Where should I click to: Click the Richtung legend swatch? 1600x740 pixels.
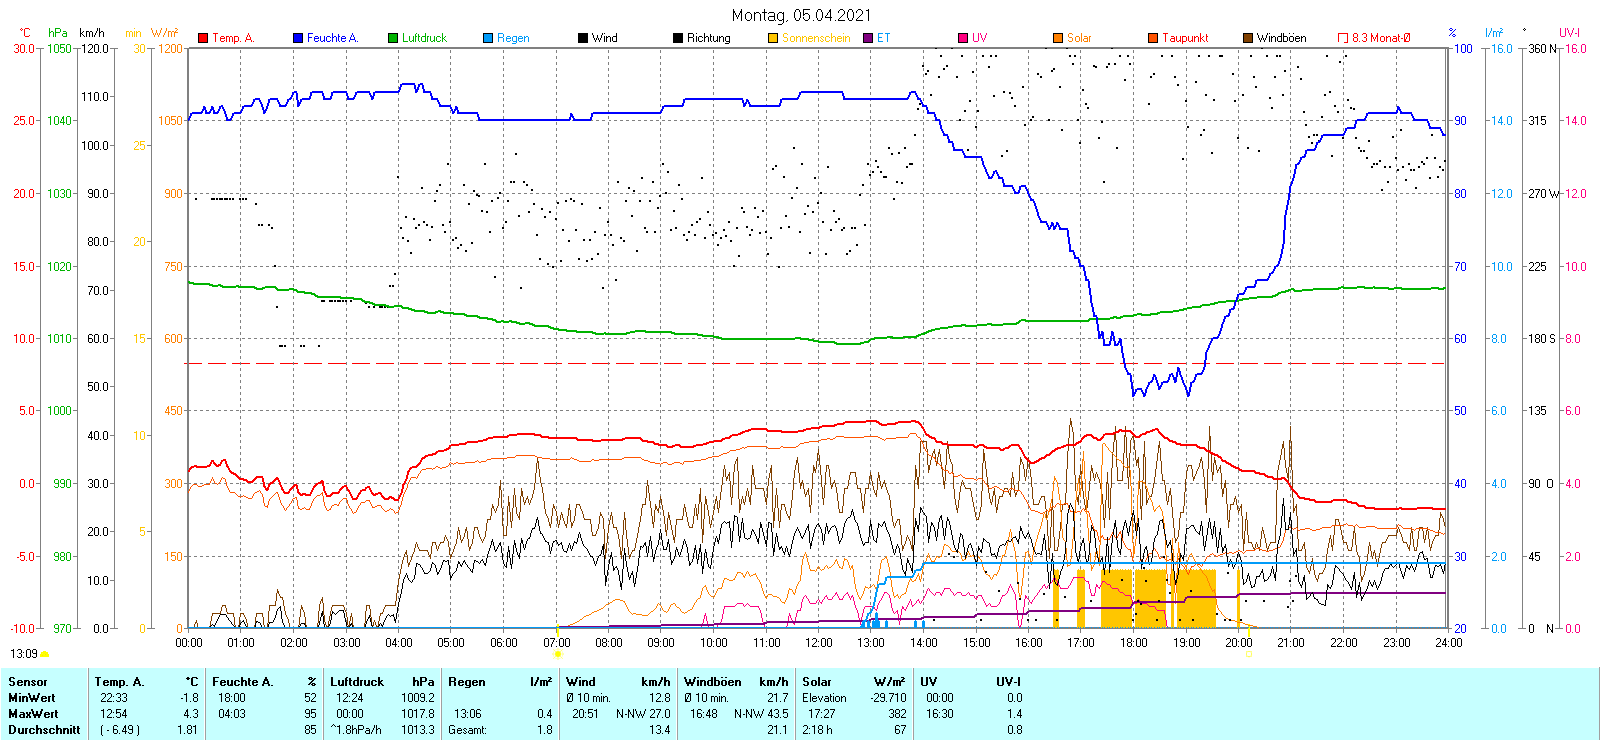click(678, 38)
